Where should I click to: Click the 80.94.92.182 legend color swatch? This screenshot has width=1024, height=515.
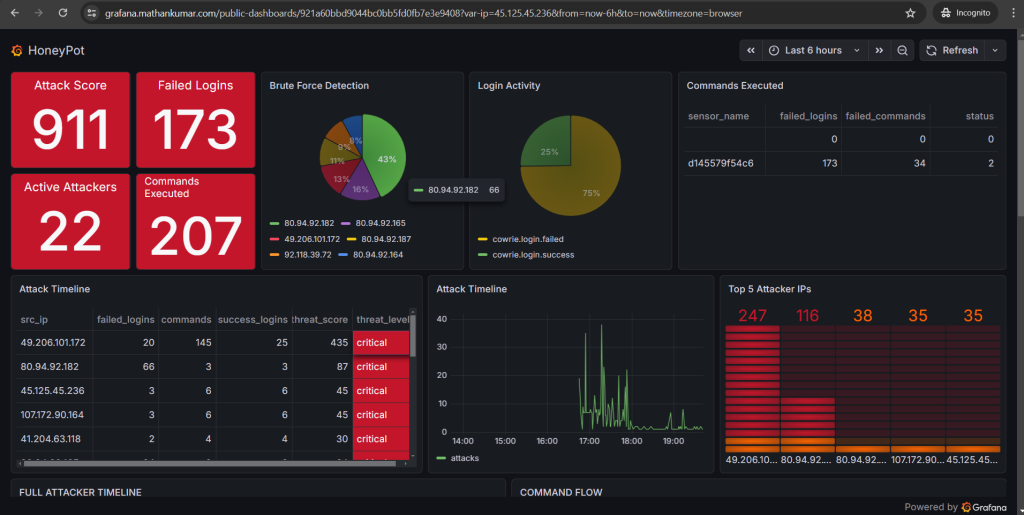pos(276,223)
